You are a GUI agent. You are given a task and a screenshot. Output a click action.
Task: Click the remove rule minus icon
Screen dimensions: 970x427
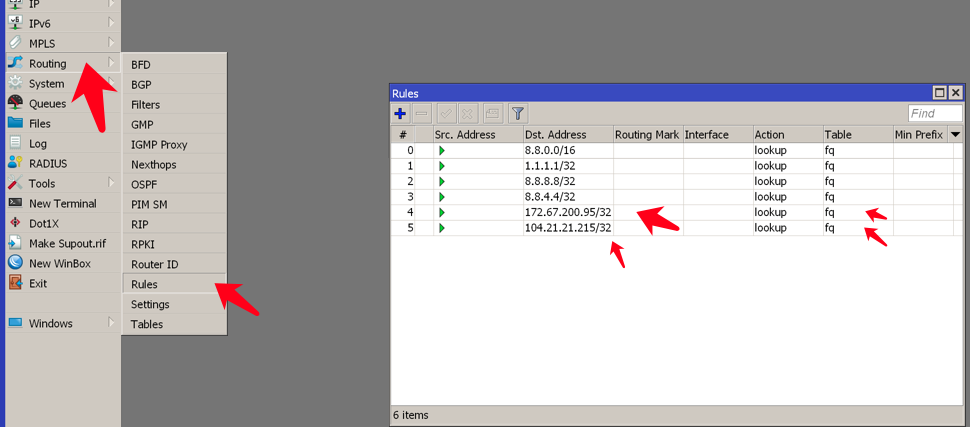point(422,114)
